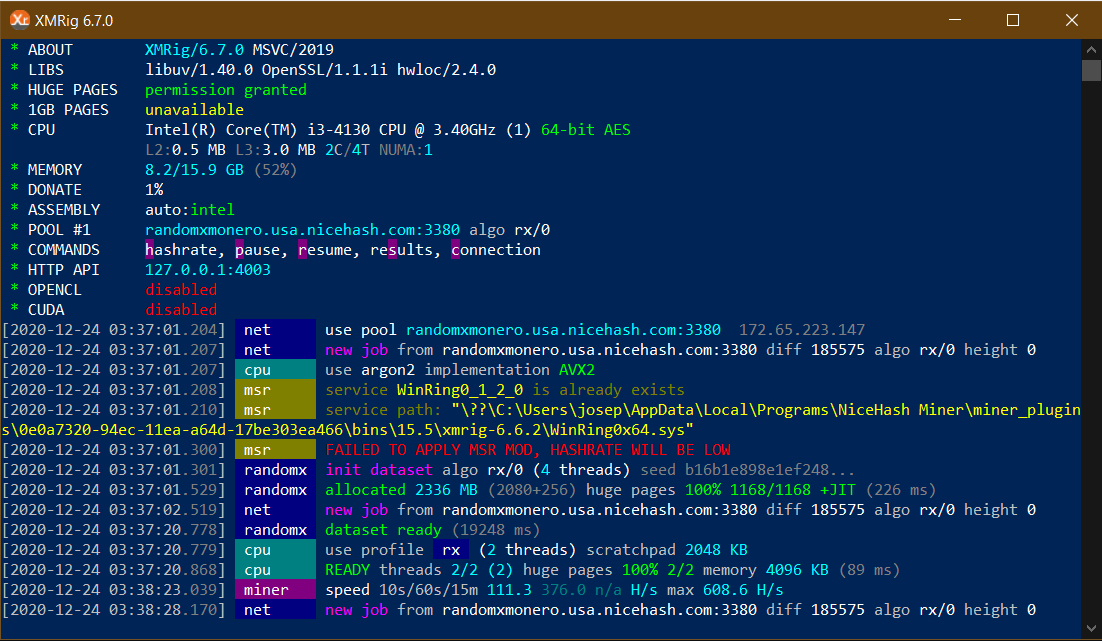This screenshot has width=1102, height=641.
Task: Click the OPENCL 'disabled' value
Action: pos(181,290)
